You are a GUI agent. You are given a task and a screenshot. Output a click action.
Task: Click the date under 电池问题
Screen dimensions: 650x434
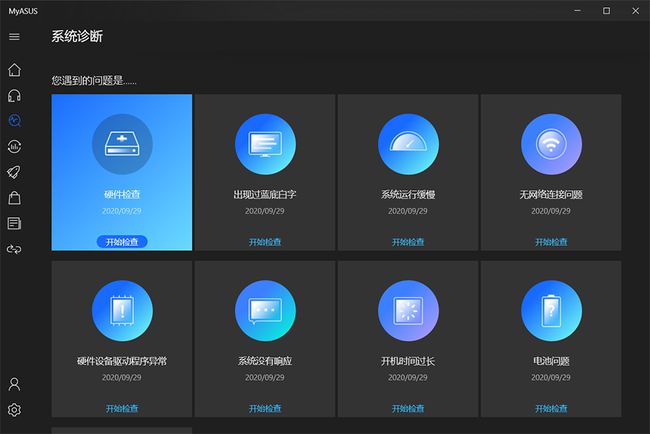point(551,378)
